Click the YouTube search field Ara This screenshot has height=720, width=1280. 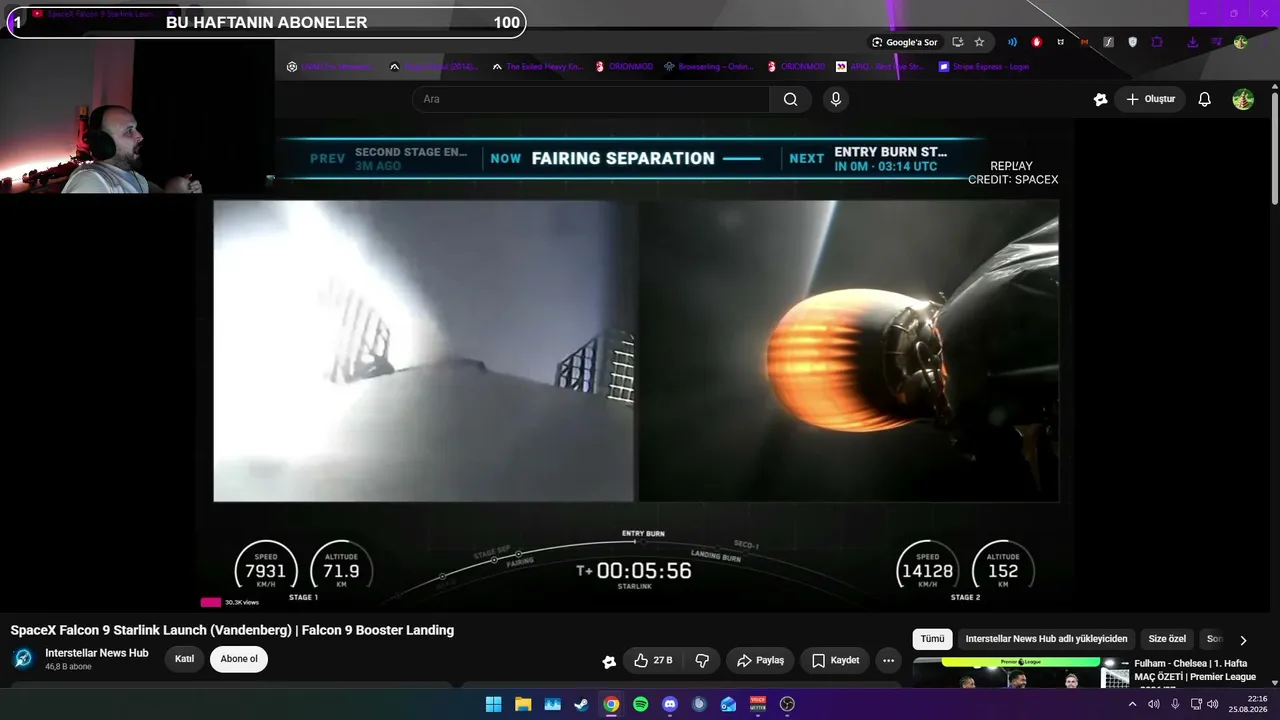pos(591,99)
